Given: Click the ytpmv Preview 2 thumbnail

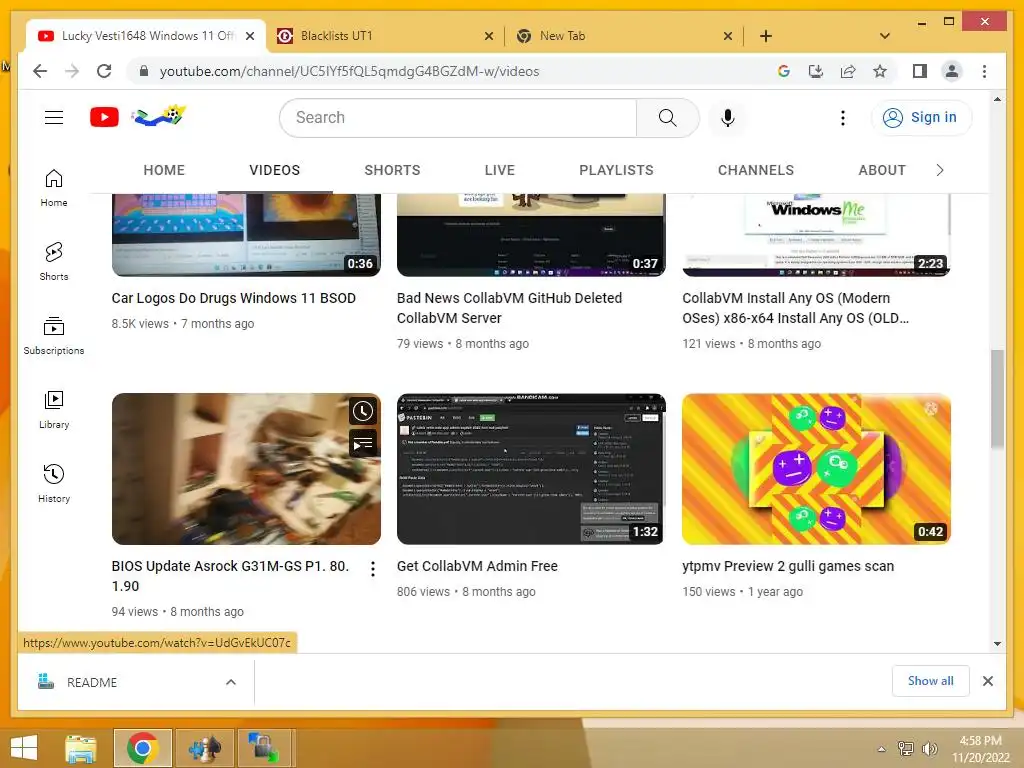Looking at the screenshot, I should click(x=816, y=468).
